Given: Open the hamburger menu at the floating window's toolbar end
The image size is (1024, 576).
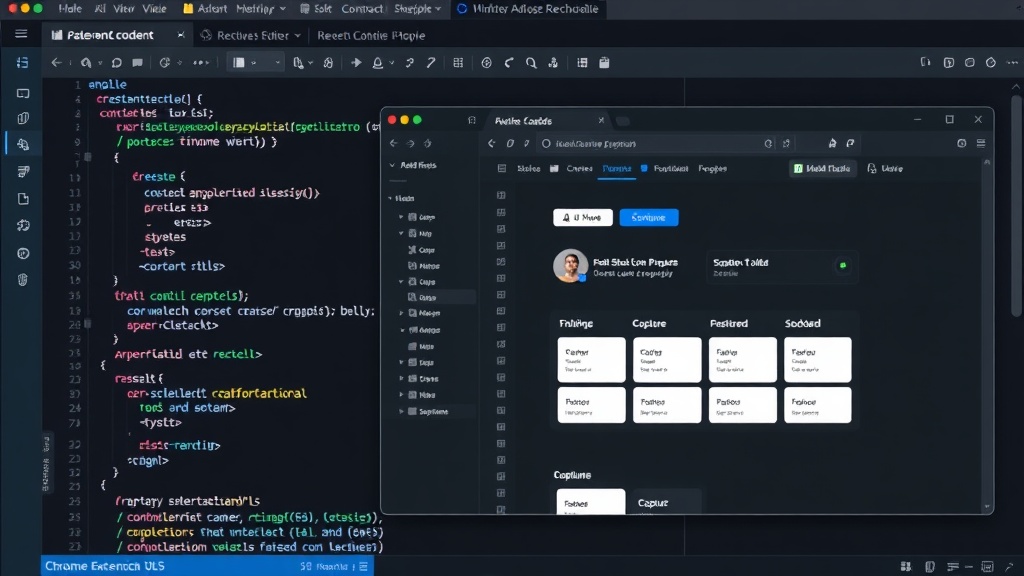Looking at the screenshot, I should 981,143.
